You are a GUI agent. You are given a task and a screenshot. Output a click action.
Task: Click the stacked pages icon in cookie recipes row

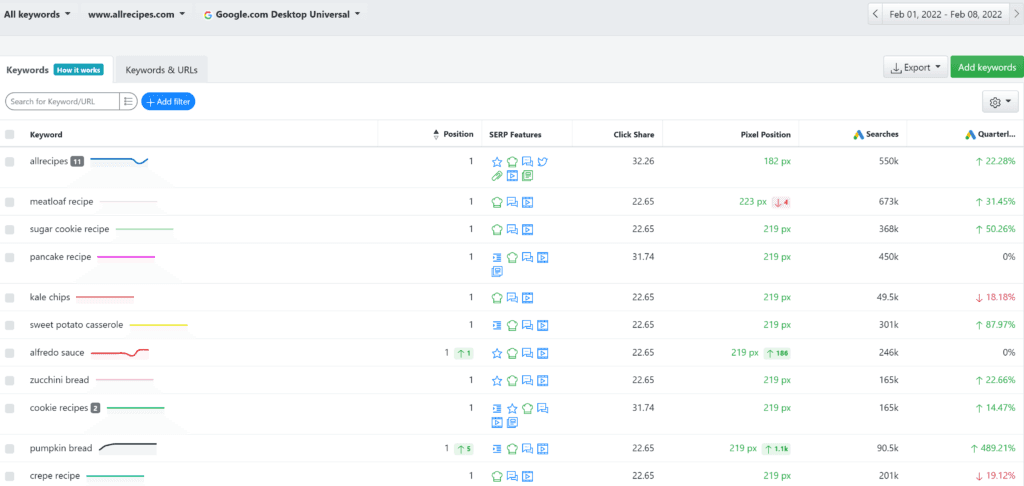512,423
